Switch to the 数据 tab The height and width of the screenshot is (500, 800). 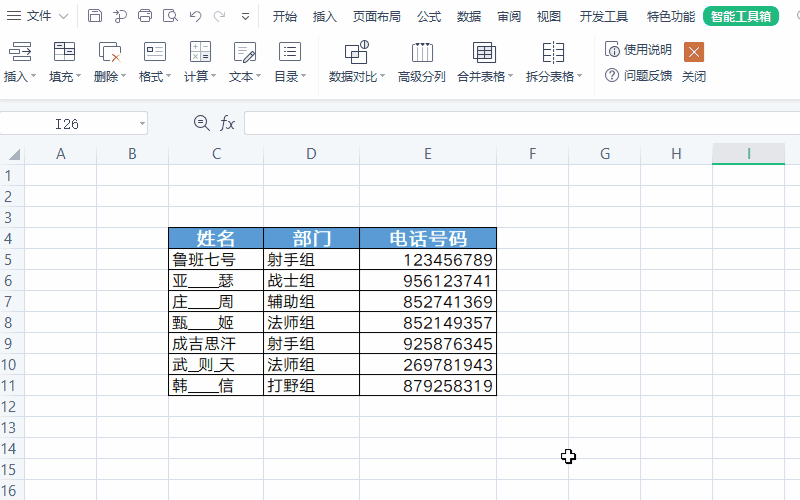coord(469,17)
